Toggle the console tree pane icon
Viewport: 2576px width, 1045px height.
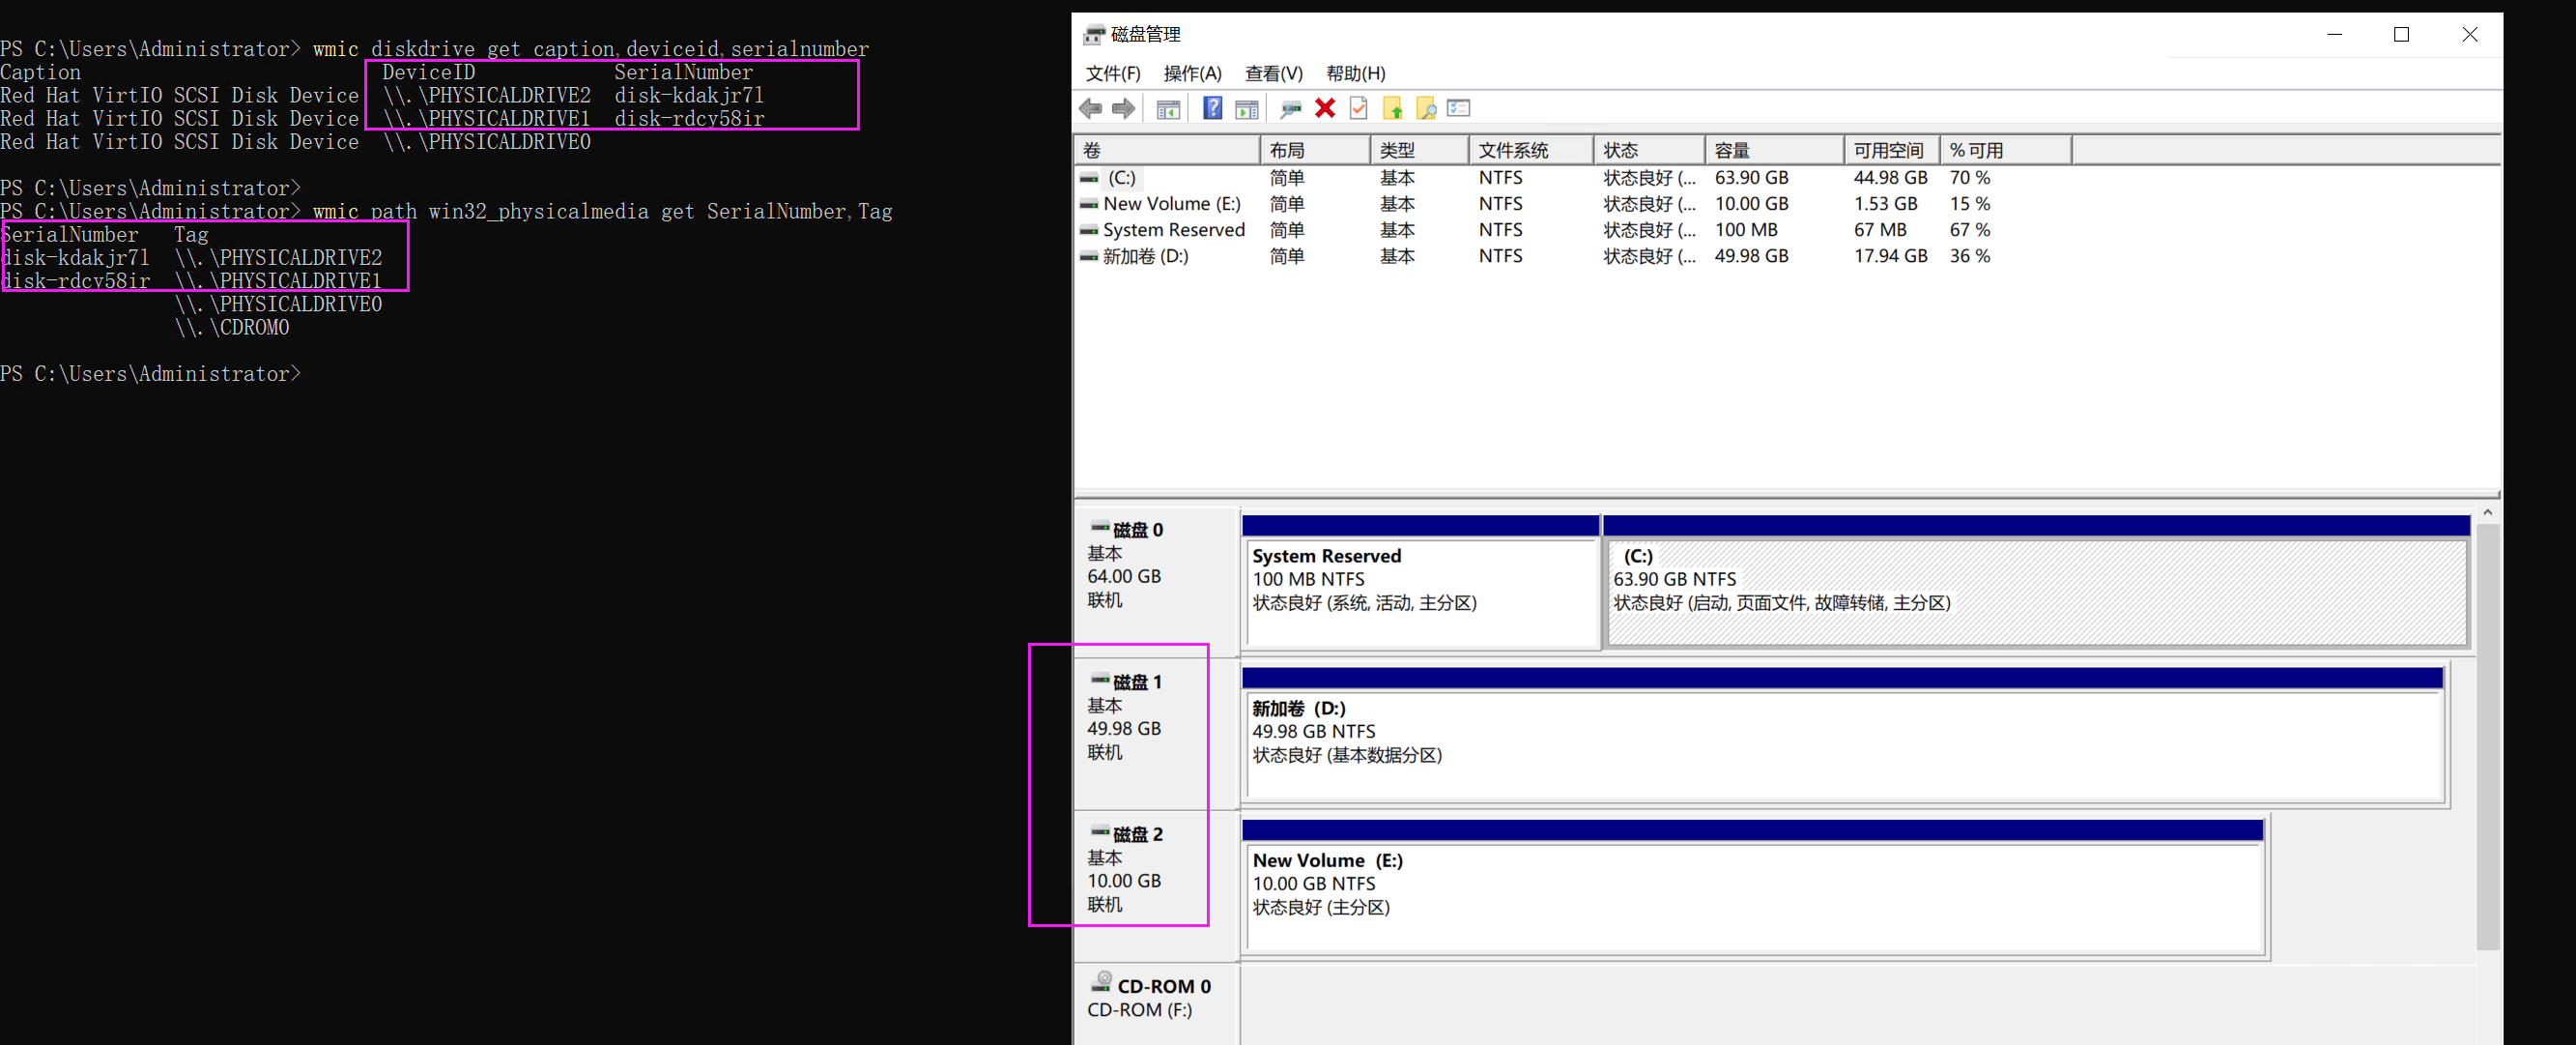[x=1167, y=108]
